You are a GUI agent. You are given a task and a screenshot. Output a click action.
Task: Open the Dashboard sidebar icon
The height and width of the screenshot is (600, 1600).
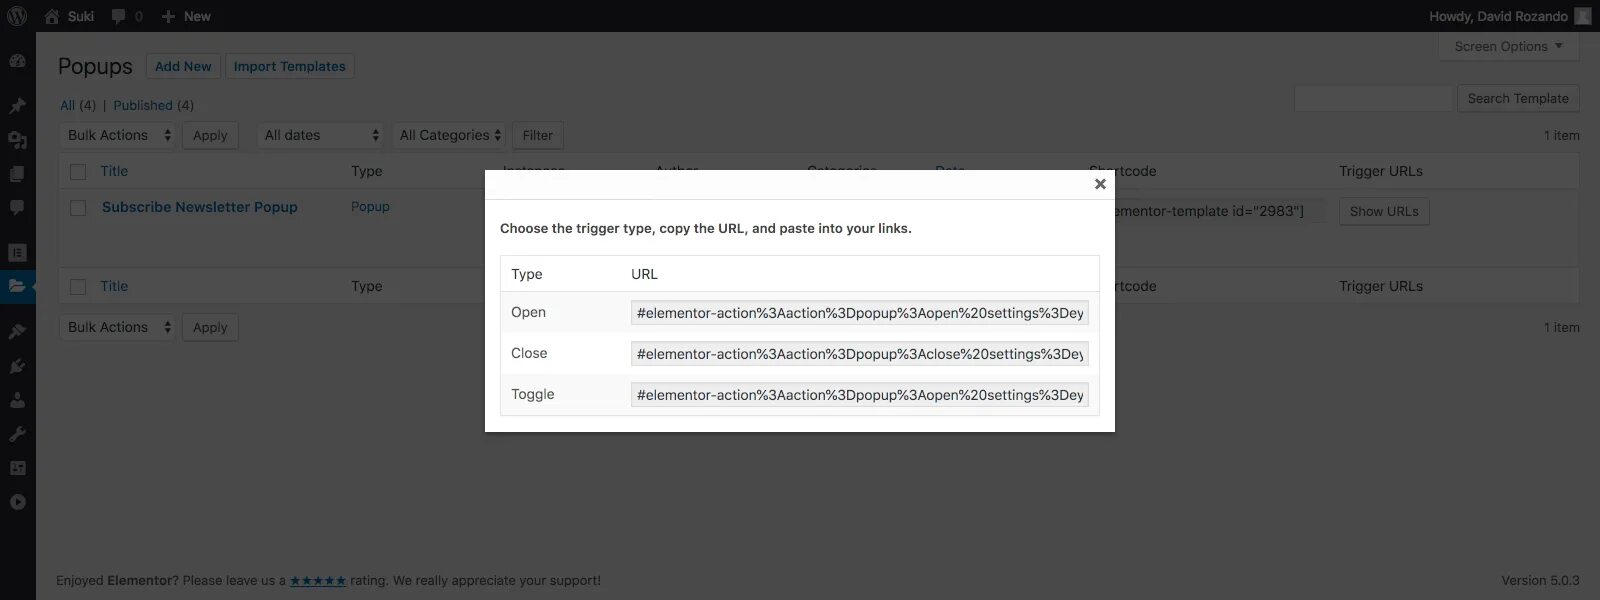pyautogui.click(x=17, y=61)
